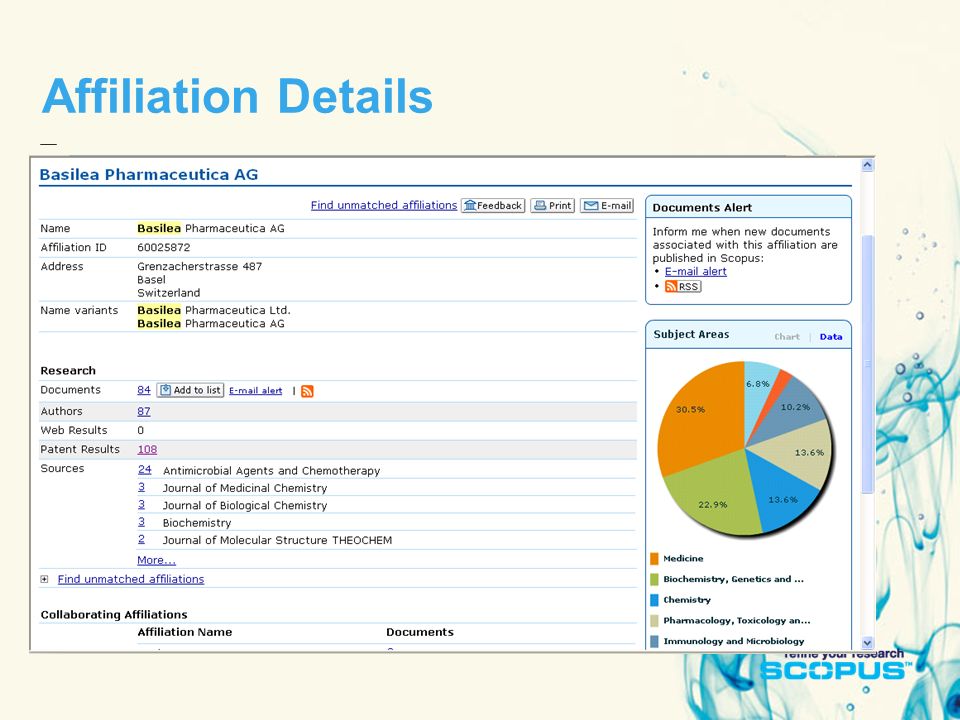
Task: Open count for Journal of Molecular Structure THEOCHEM
Action: point(141,539)
